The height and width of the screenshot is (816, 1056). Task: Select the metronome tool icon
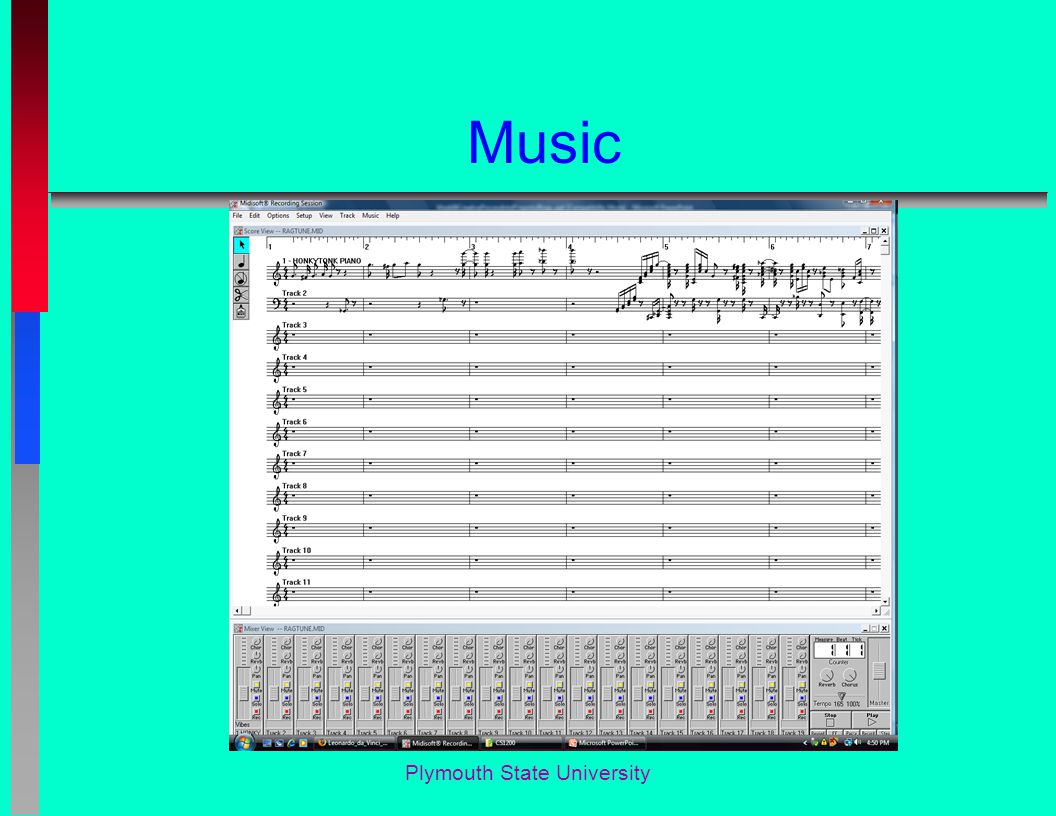pyautogui.click(x=241, y=311)
